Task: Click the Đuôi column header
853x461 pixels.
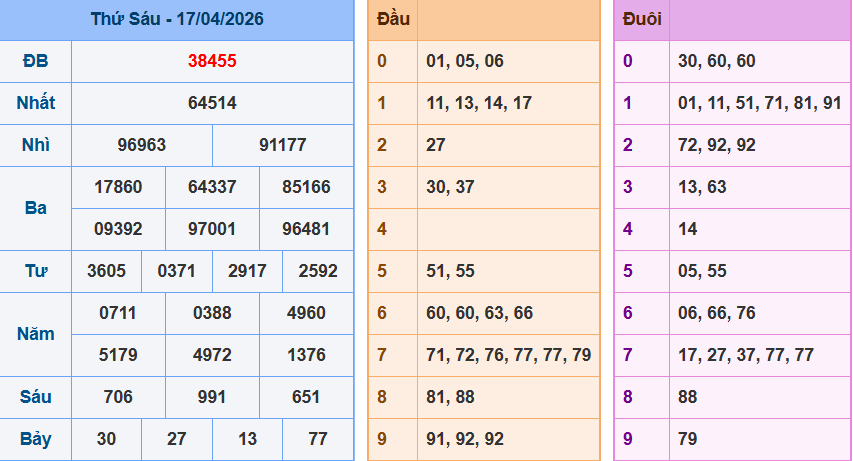Action: [642, 20]
